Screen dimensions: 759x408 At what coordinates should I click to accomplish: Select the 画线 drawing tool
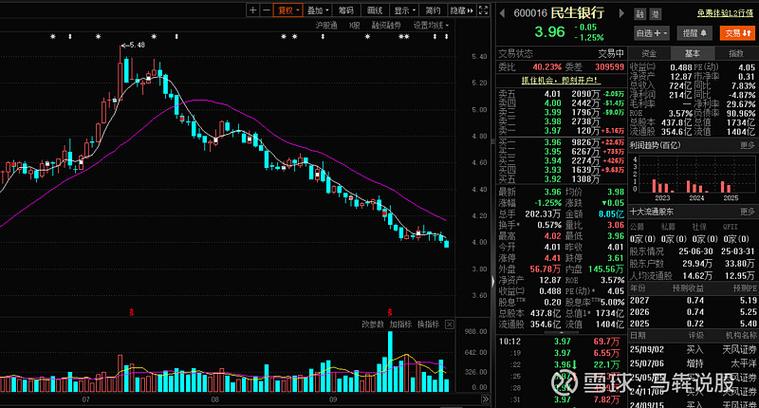375,10
